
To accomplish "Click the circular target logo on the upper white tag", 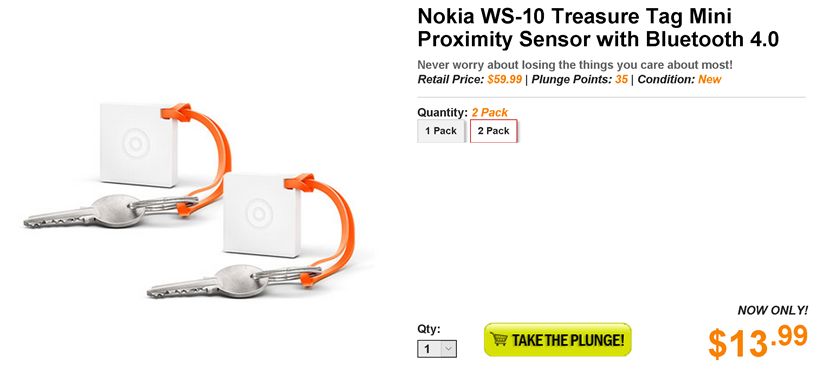I will (x=135, y=142).
